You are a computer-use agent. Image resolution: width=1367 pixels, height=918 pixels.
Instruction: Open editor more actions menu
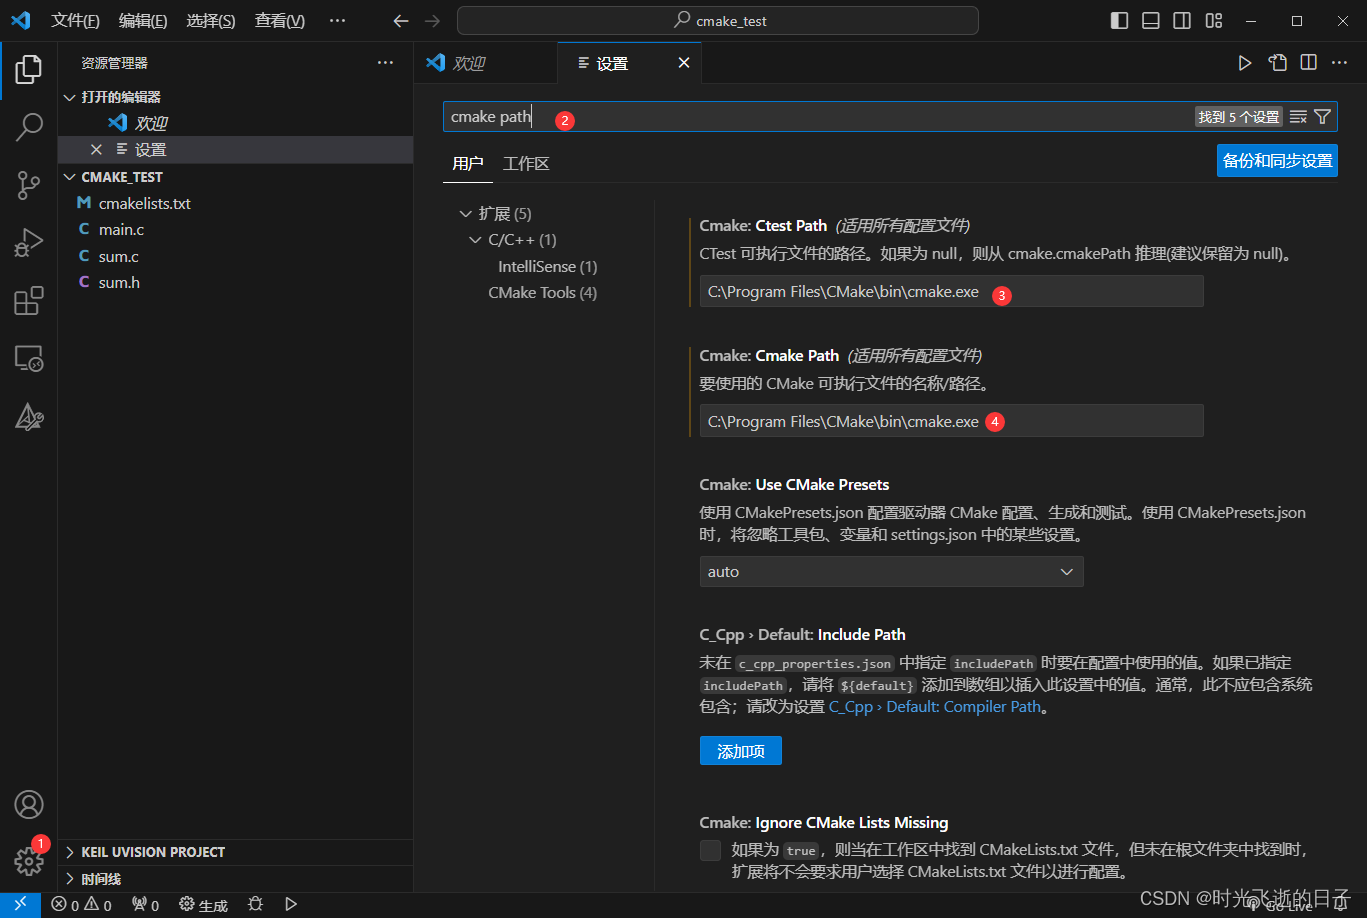pos(1339,63)
